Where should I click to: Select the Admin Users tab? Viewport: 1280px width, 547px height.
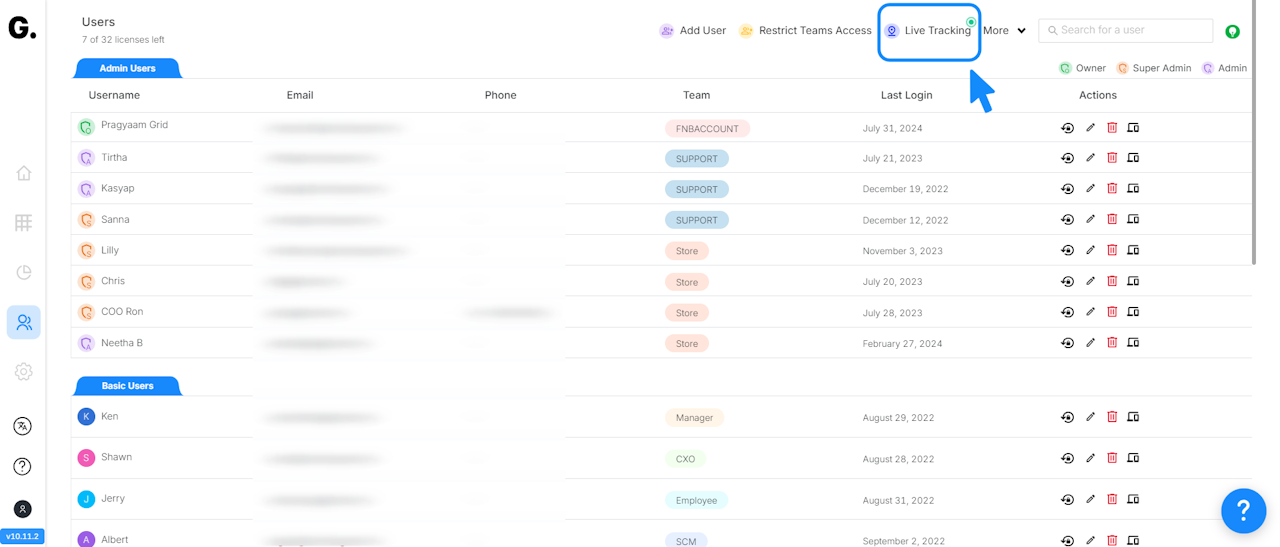[x=128, y=68]
